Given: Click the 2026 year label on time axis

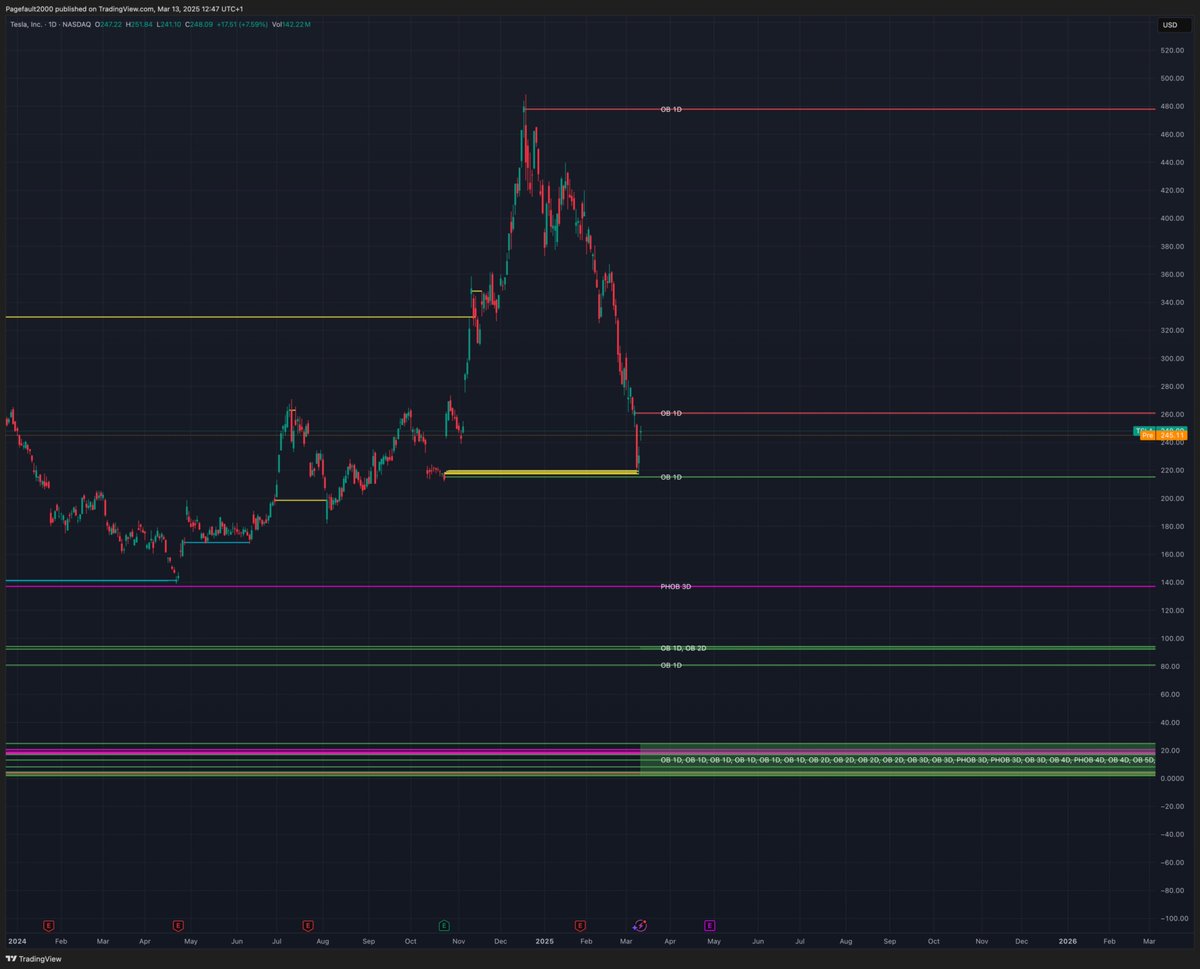Looking at the screenshot, I should pos(1068,941).
